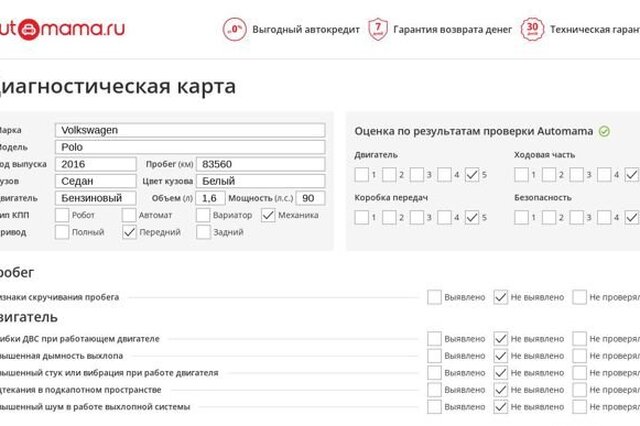Click the 30-day technical guarantee badge icon
The image size is (640, 426).
point(532,29)
